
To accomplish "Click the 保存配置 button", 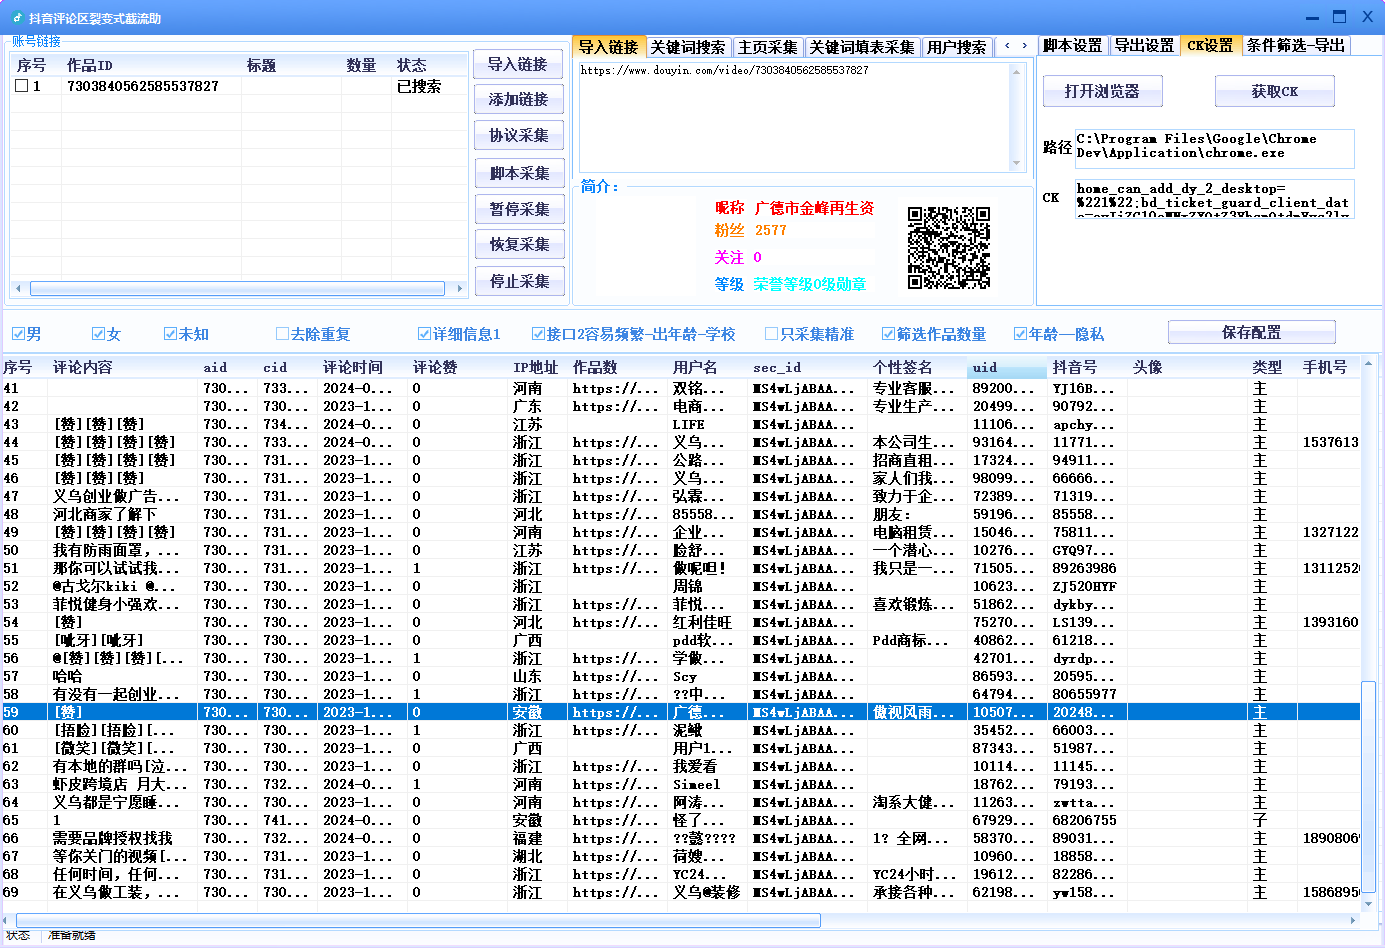I will click(1251, 333).
